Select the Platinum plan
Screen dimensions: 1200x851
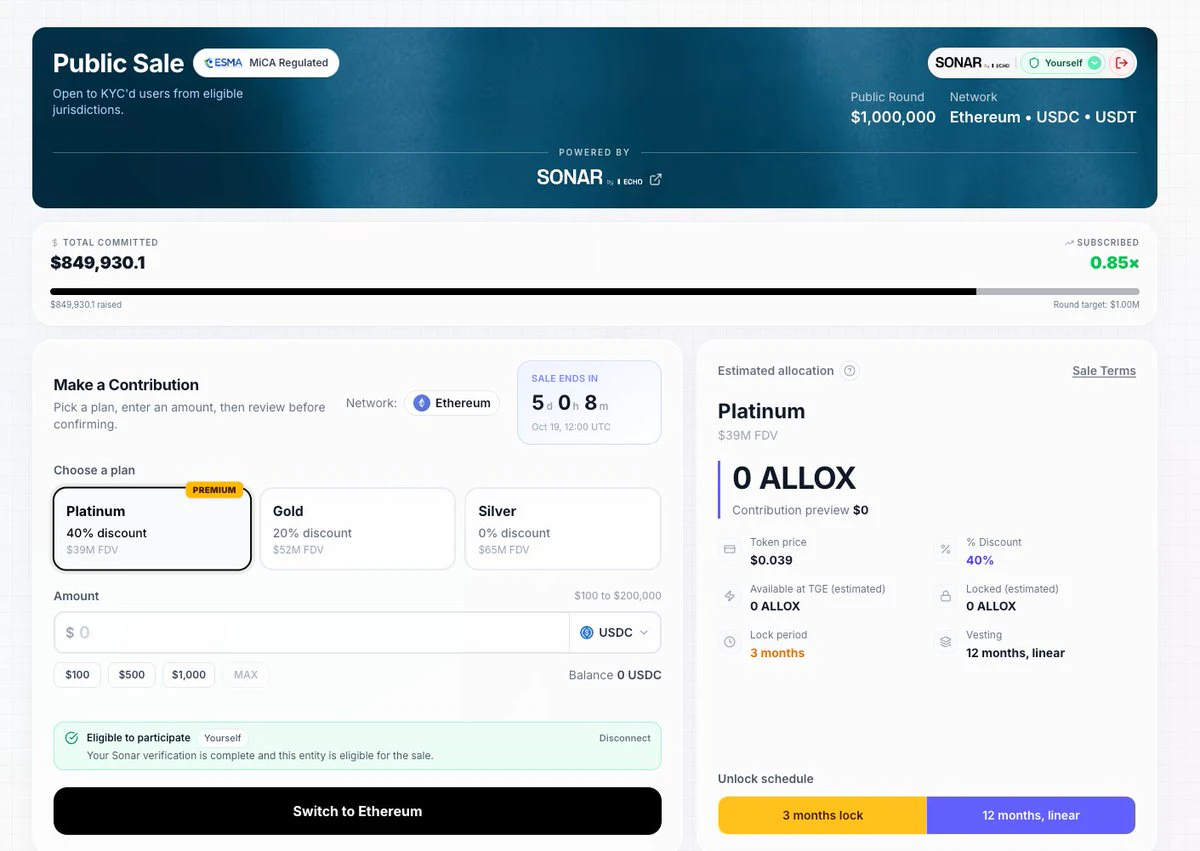(152, 529)
